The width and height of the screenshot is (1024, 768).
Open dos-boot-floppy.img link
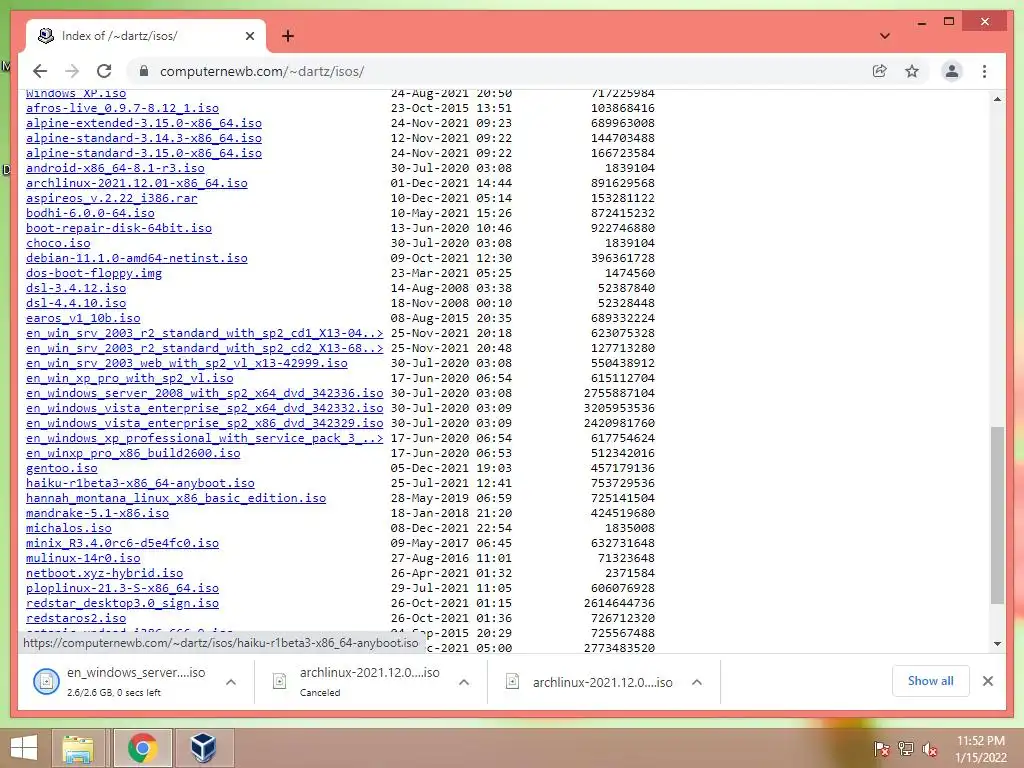[x=94, y=274]
